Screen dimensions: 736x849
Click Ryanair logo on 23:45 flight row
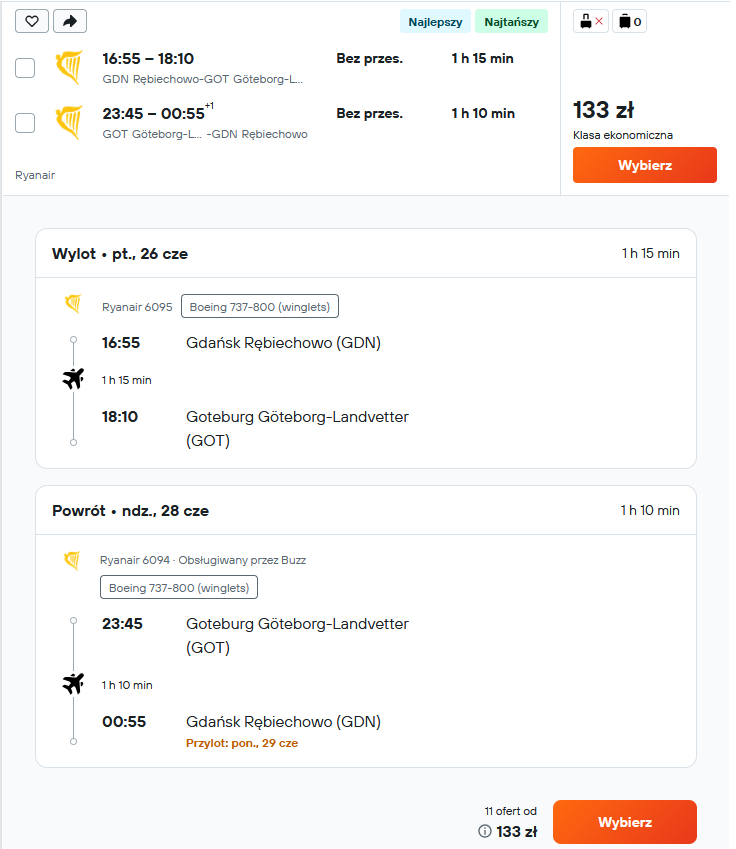(x=69, y=122)
